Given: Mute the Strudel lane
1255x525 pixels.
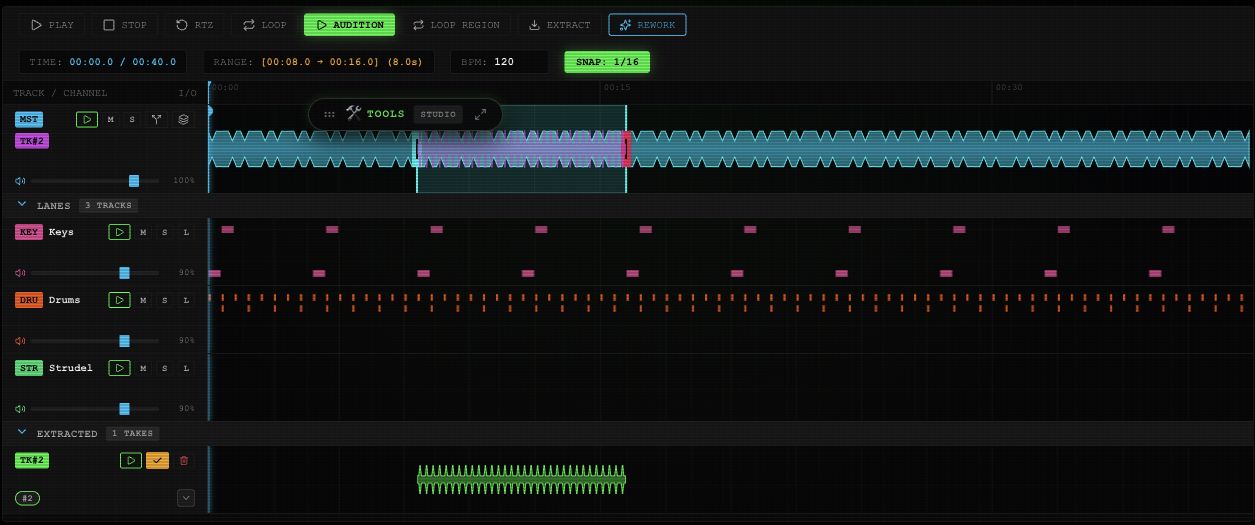Looking at the screenshot, I should pos(143,368).
